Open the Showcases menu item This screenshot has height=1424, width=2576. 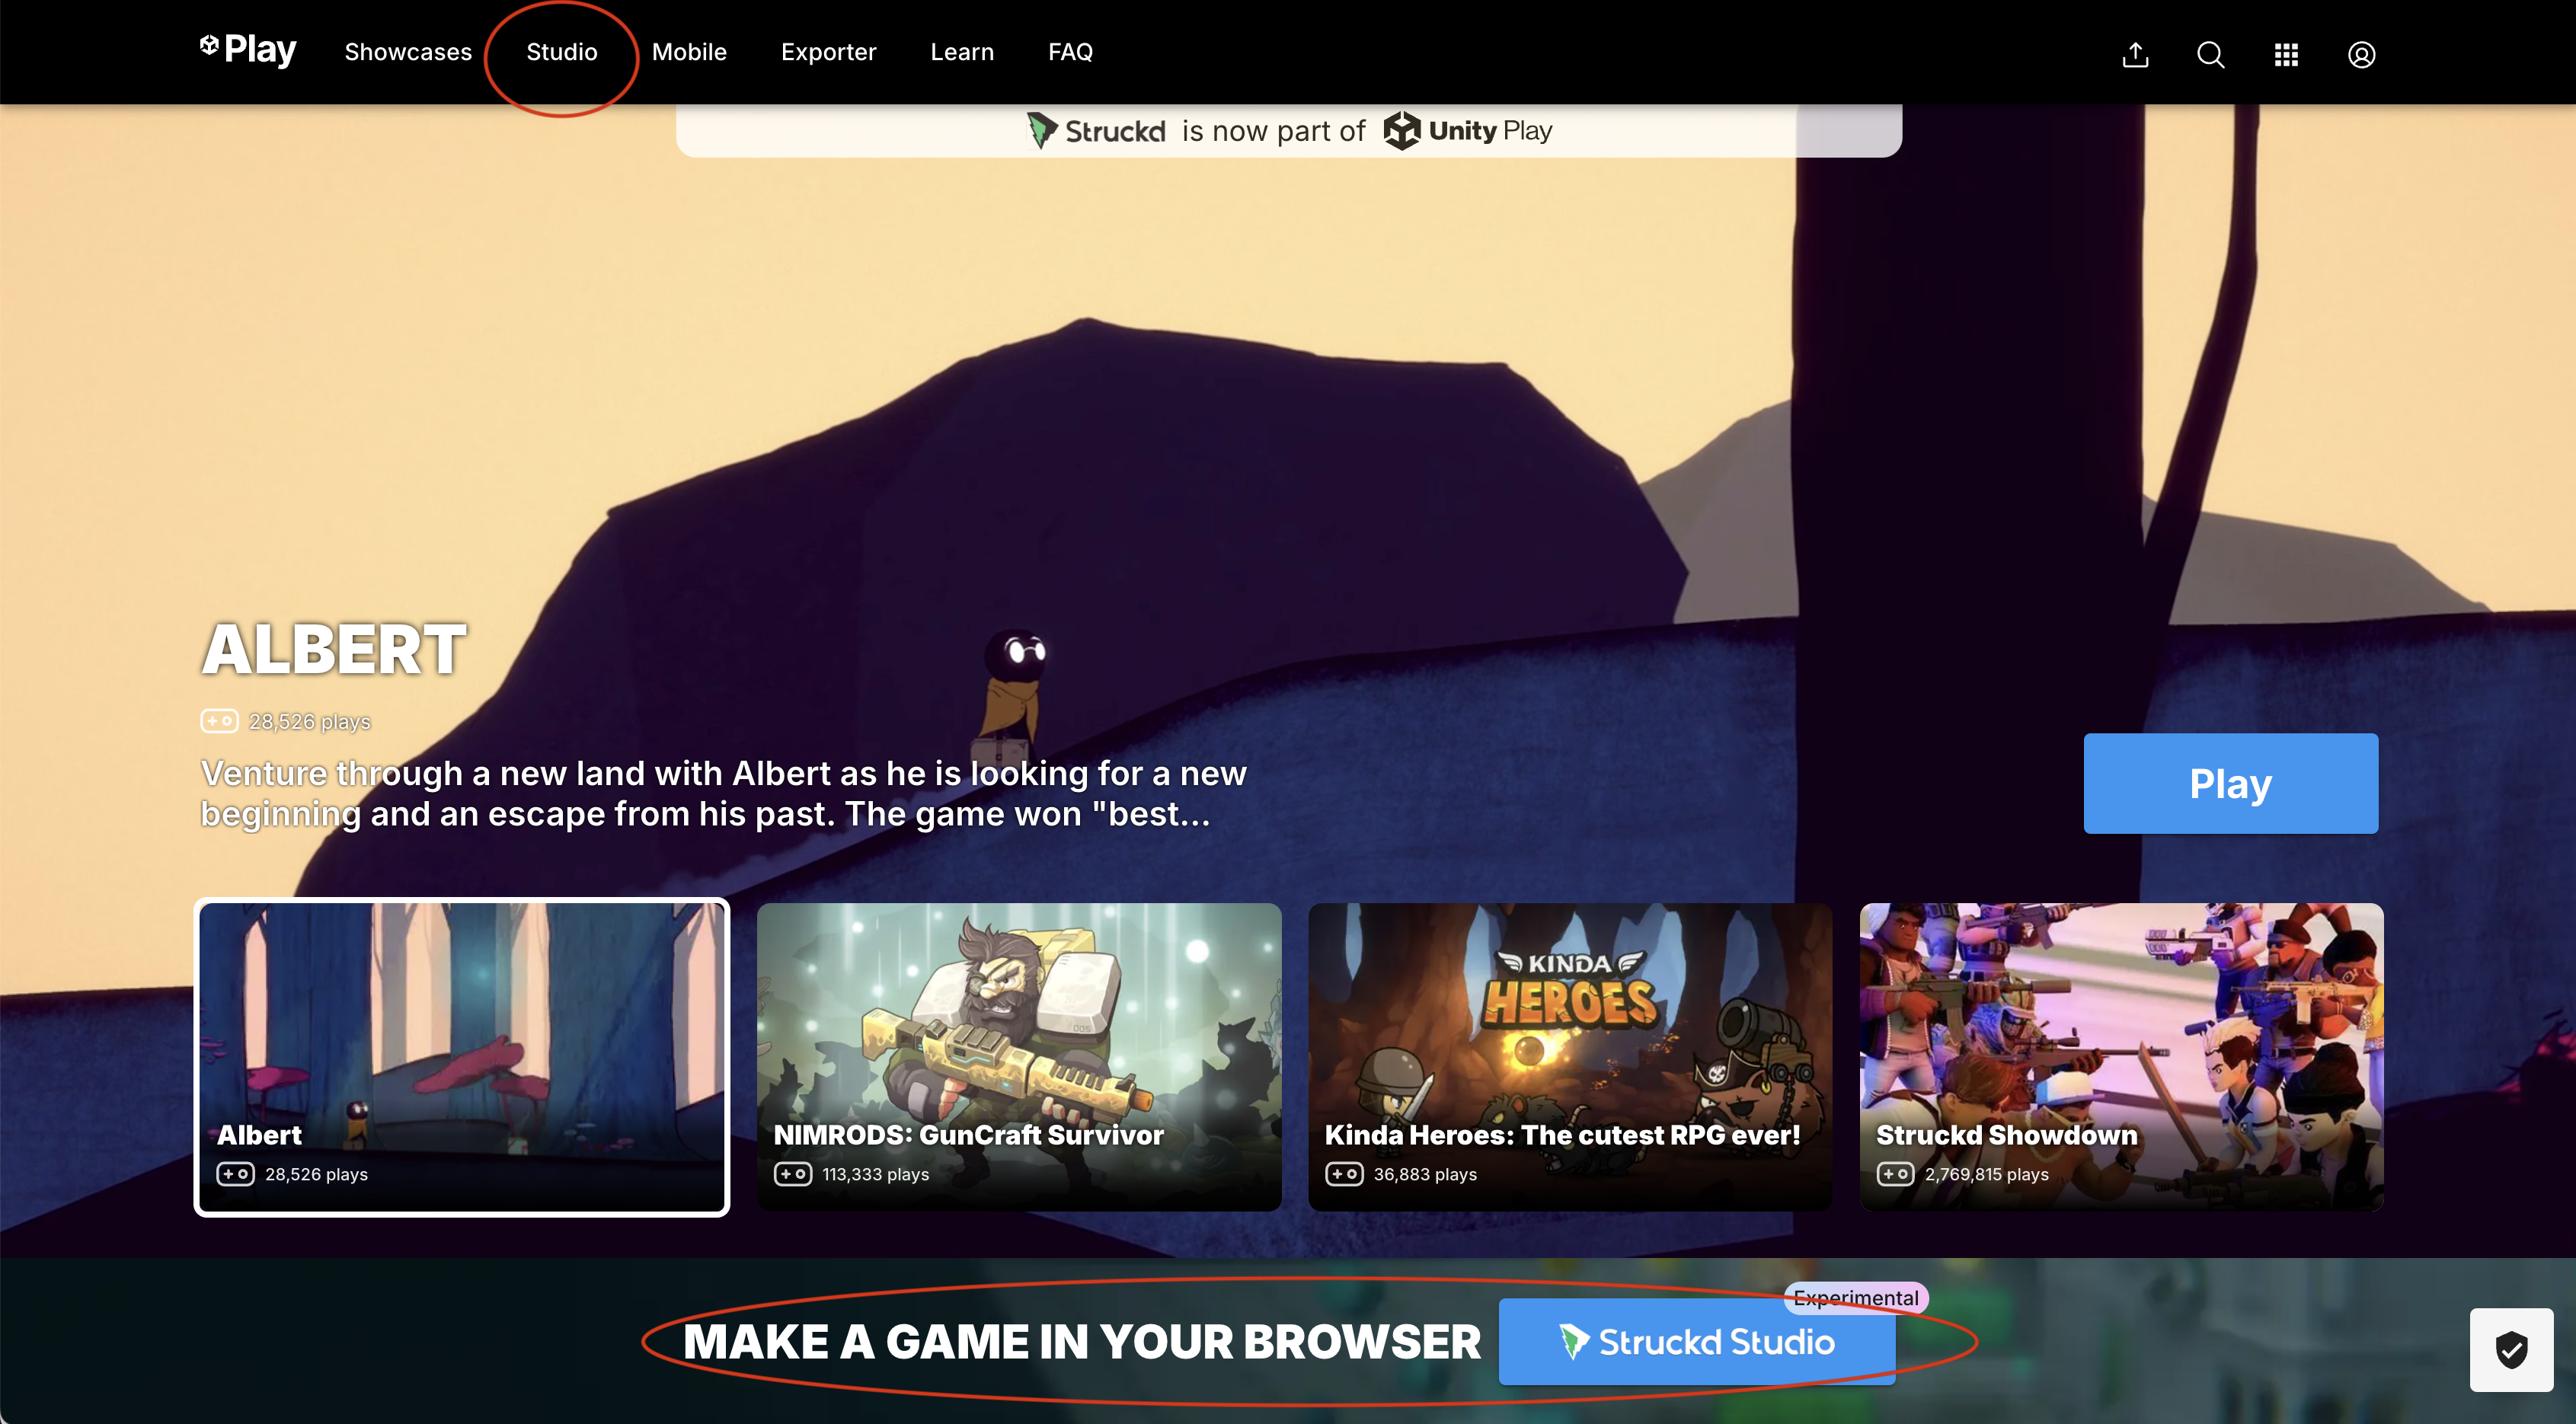click(x=408, y=52)
